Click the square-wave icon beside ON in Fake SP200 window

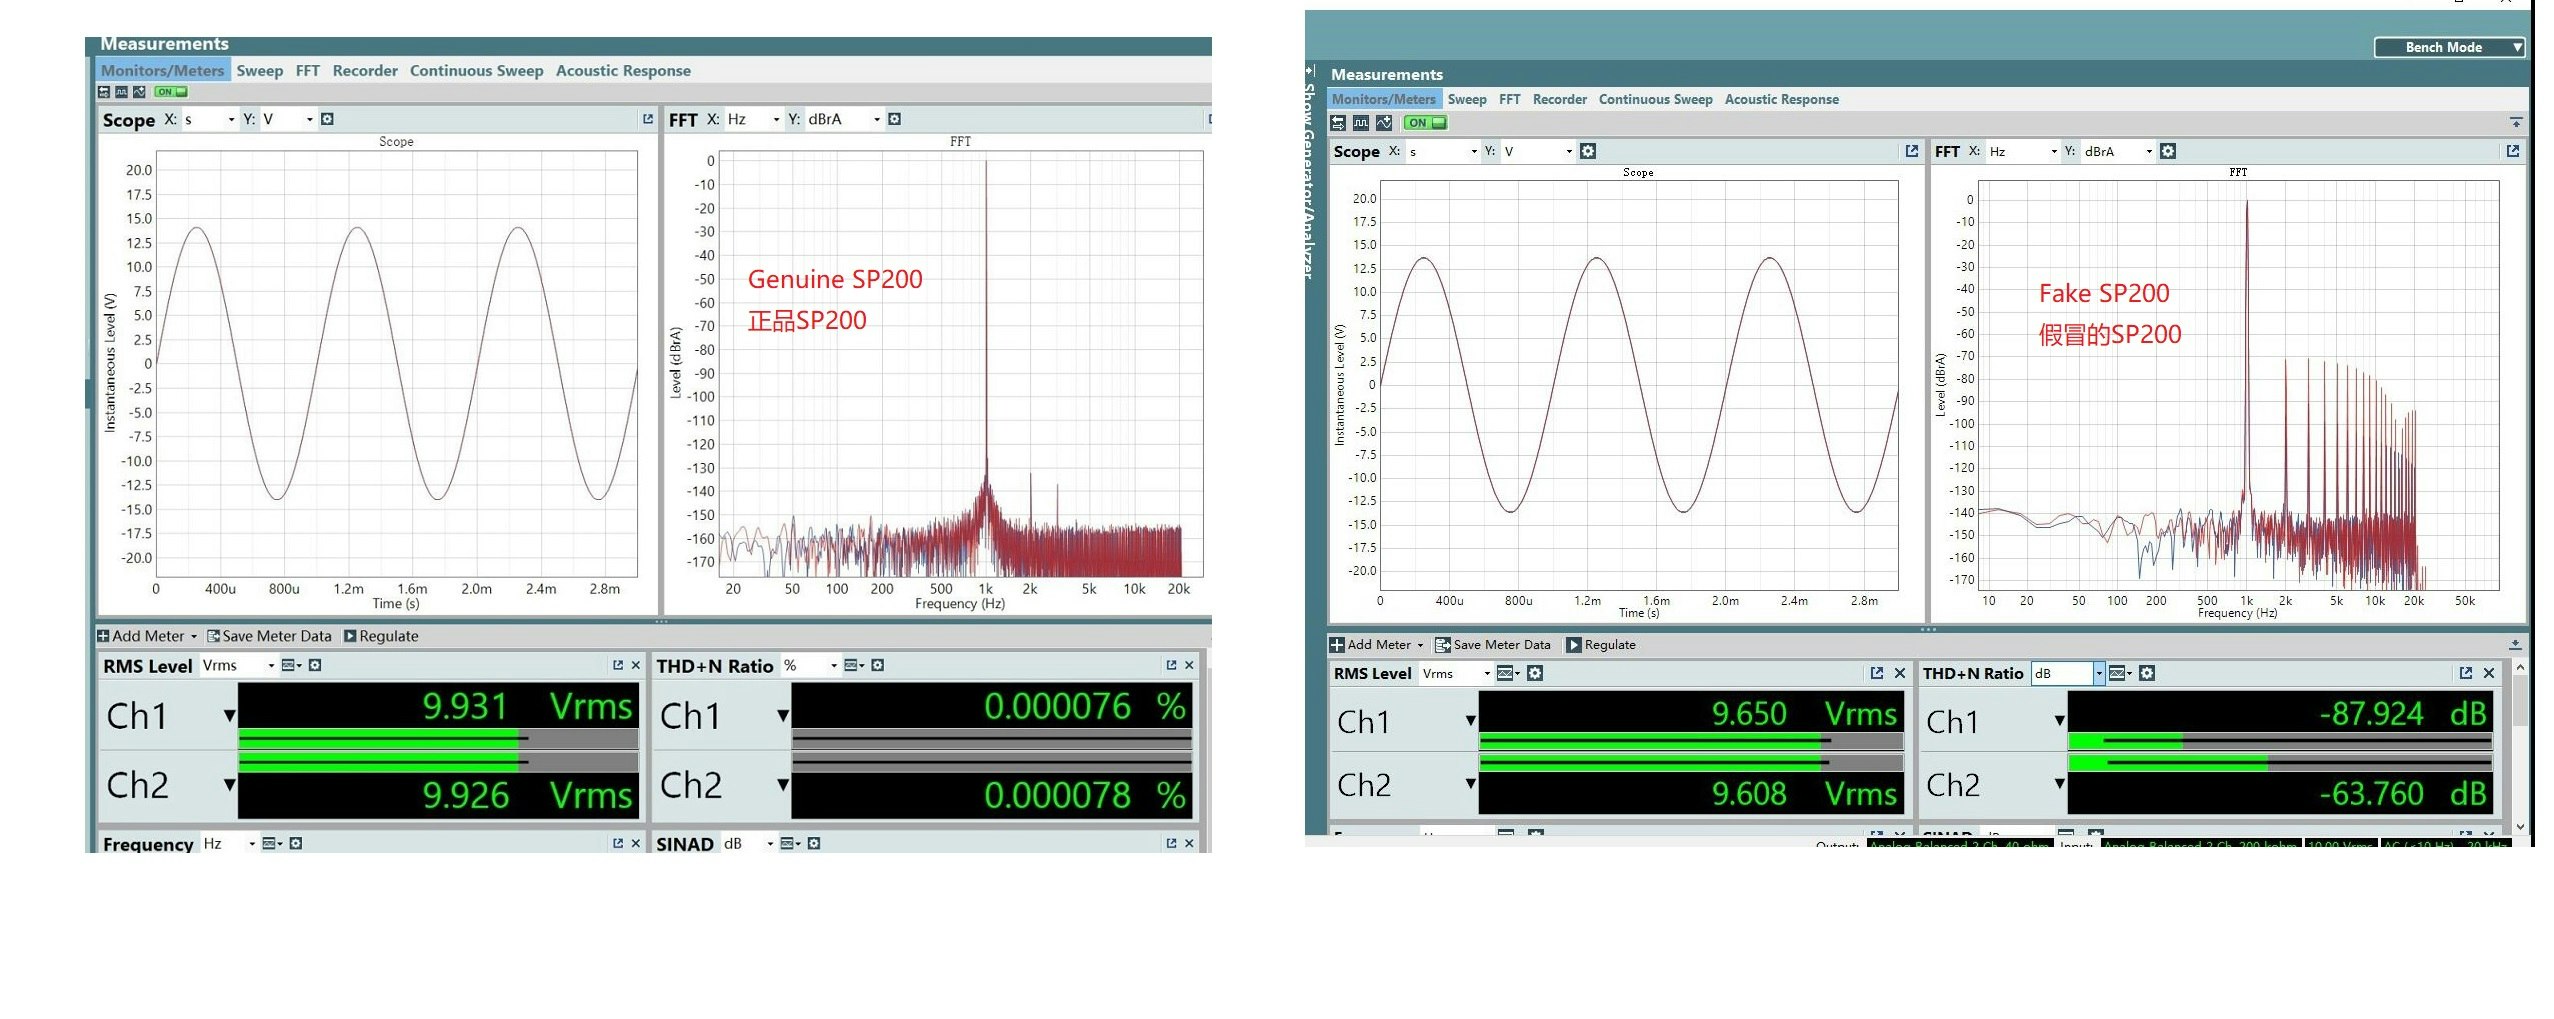click(1361, 123)
